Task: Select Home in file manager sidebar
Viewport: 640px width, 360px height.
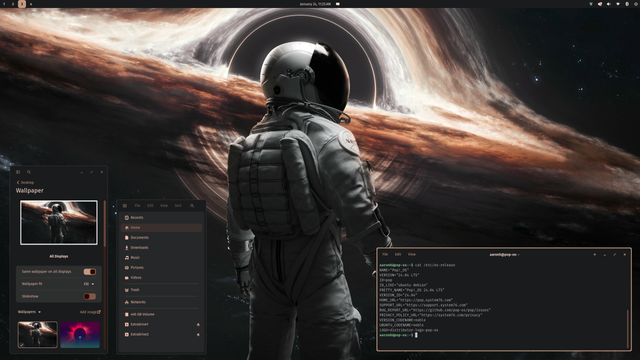Action: [162, 227]
